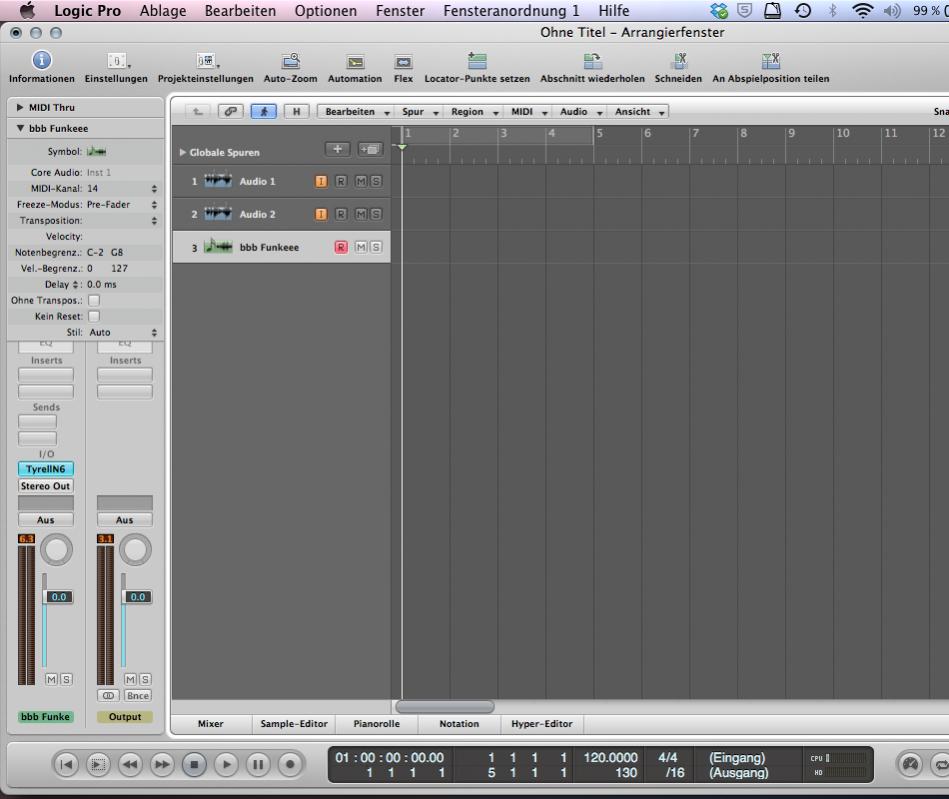Image resolution: width=949 pixels, height=799 pixels.
Task: Click the Schneiden toolbar icon
Action: [x=678, y=61]
